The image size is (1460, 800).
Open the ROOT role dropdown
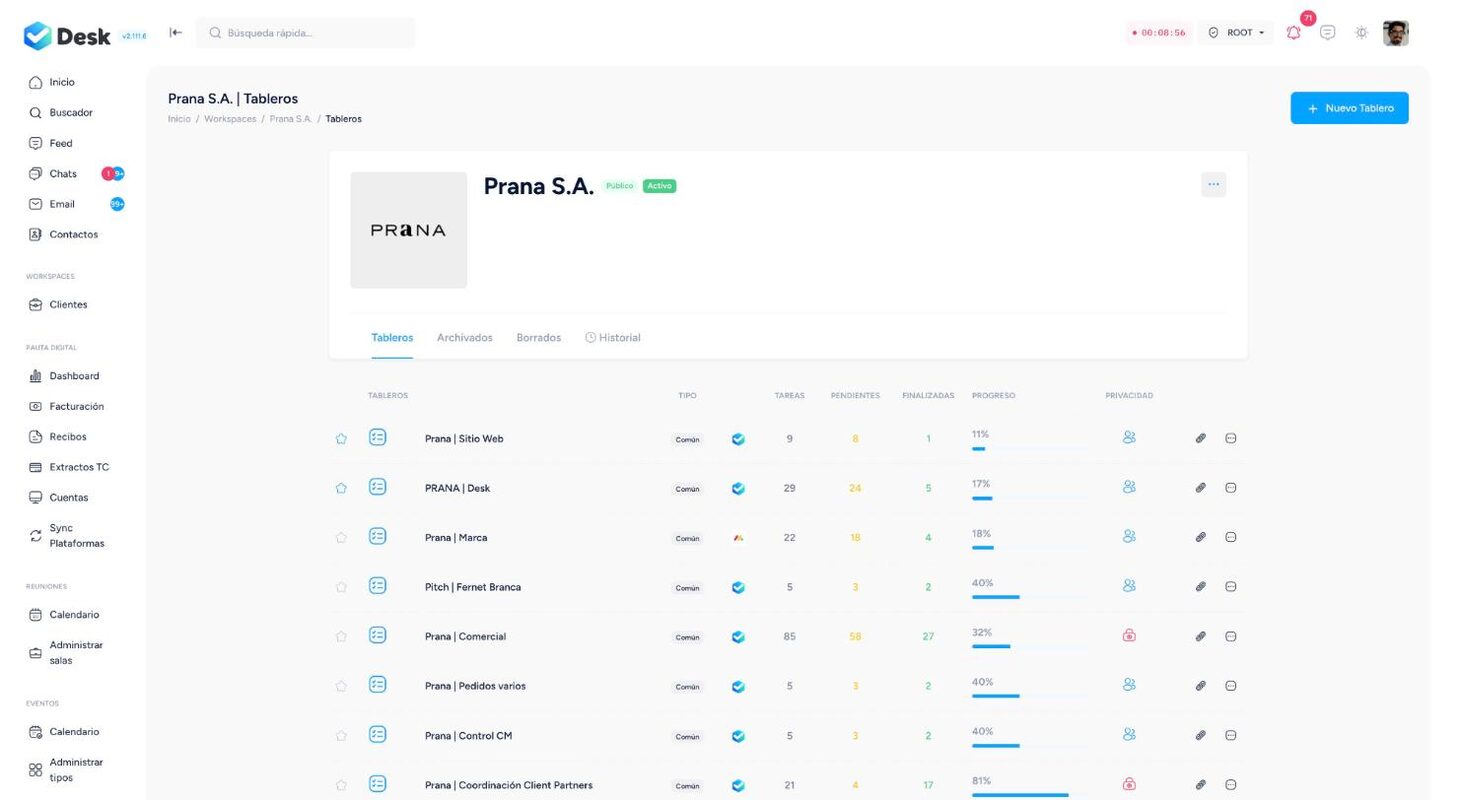1236,32
